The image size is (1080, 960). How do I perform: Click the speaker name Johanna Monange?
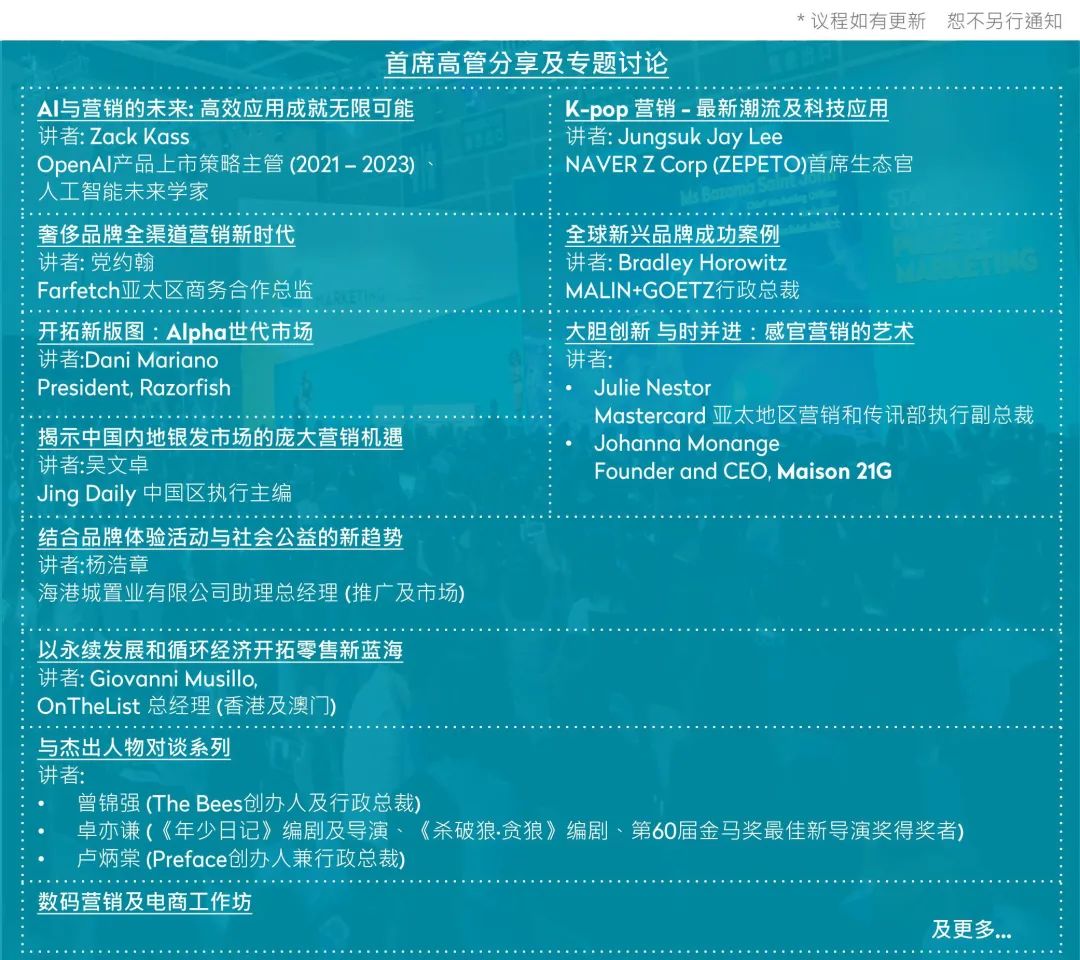click(x=687, y=444)
